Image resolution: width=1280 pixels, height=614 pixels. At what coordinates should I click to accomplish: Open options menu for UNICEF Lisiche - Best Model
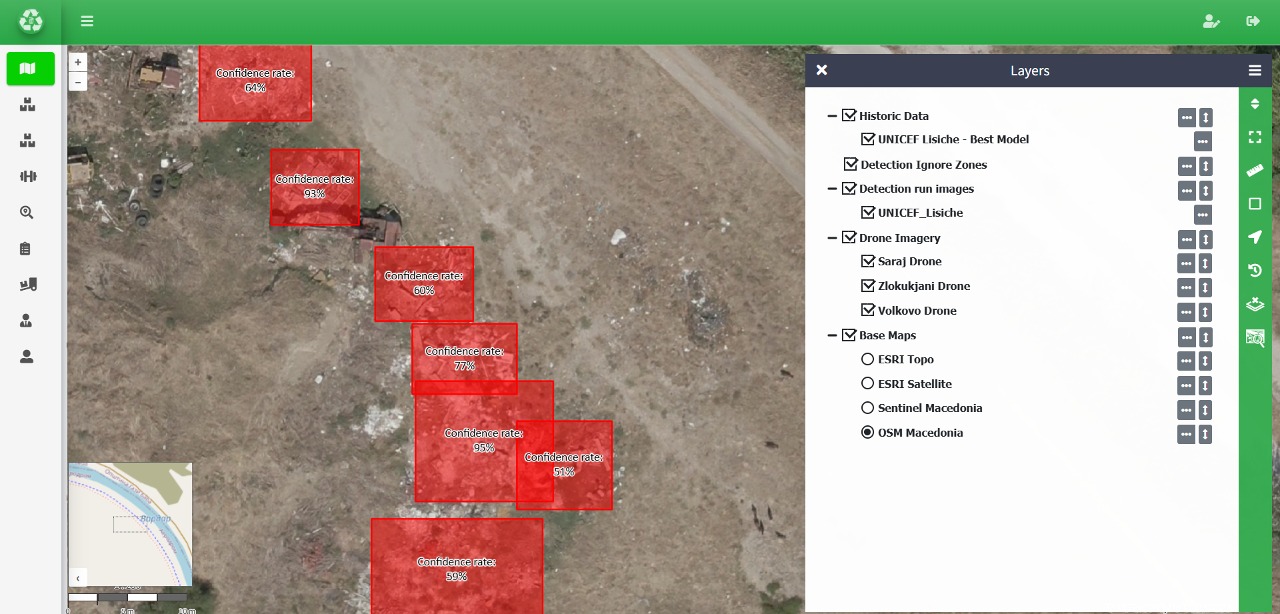click(1203, 141)
